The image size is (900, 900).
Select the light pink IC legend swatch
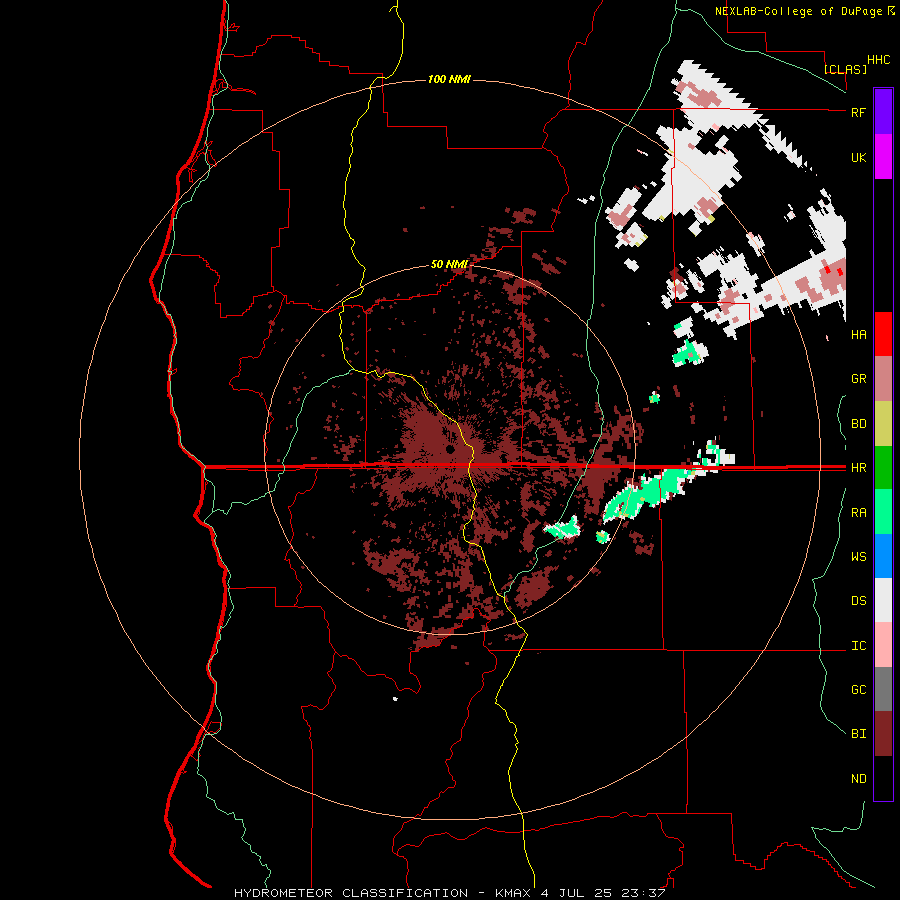pyautogui.click(x=883, y=645)
